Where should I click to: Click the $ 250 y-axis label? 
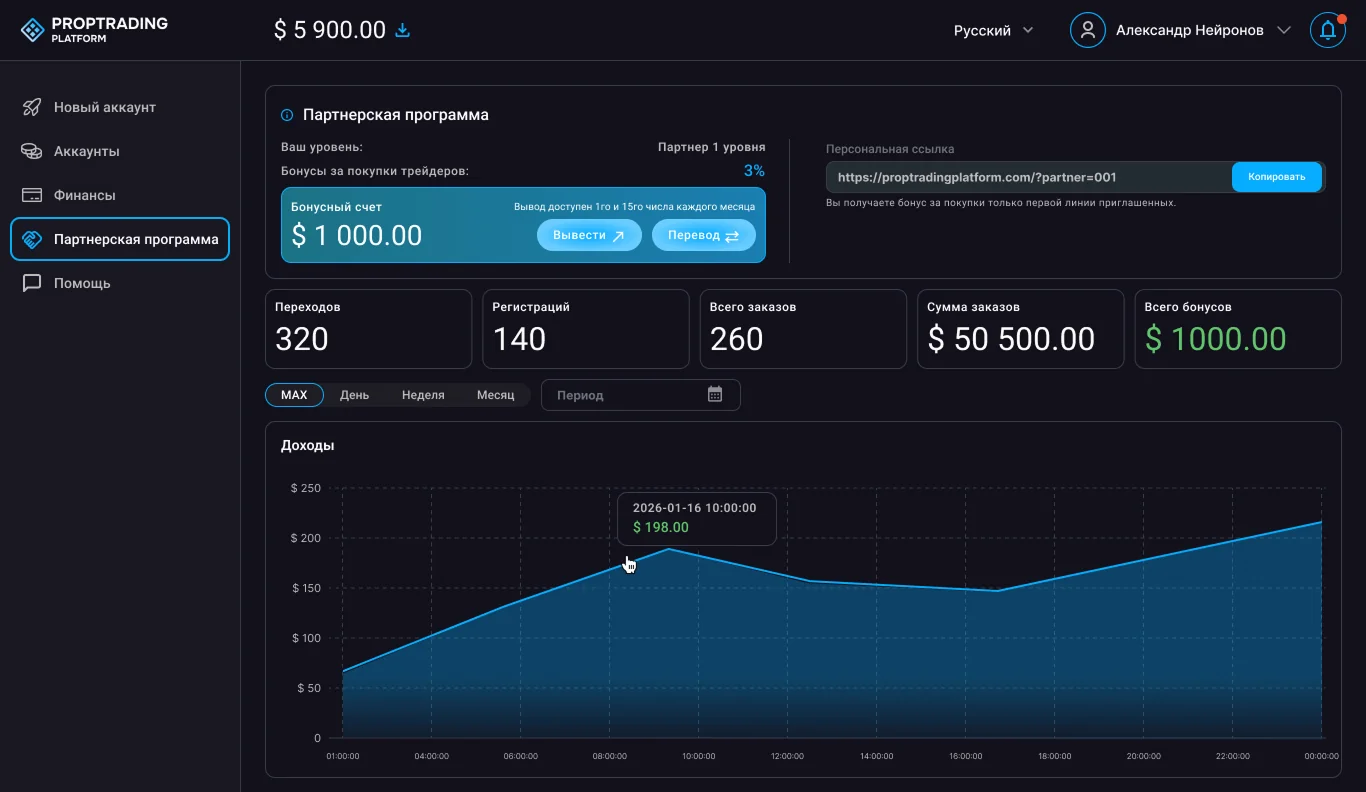tap(306, 488)
